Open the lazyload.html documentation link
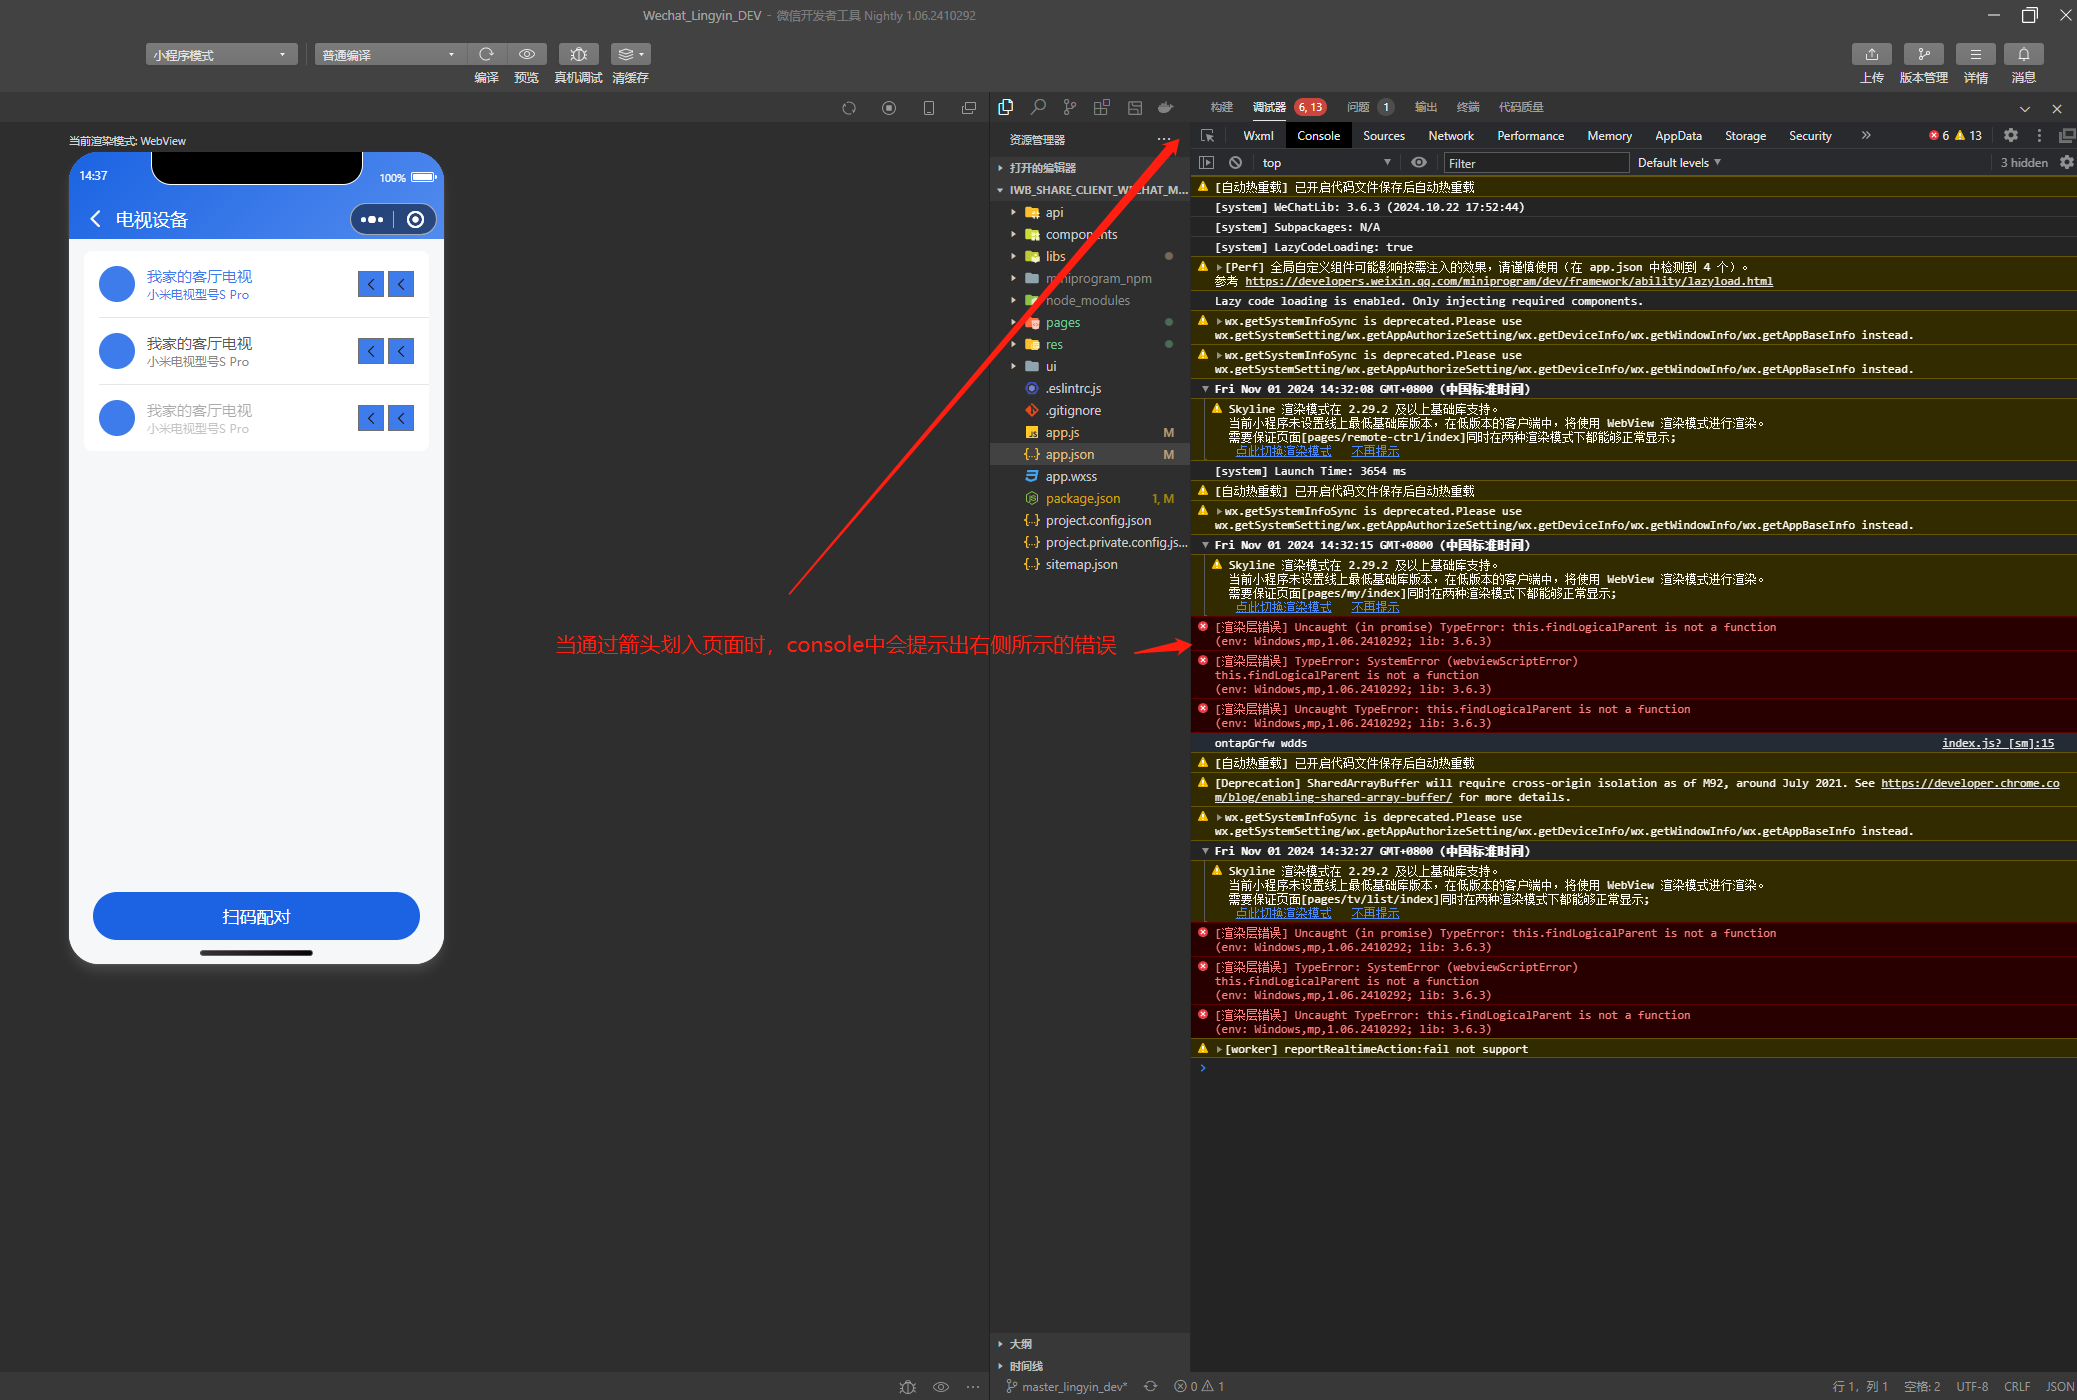The image size is (2077, 1400). (1508, 282)
